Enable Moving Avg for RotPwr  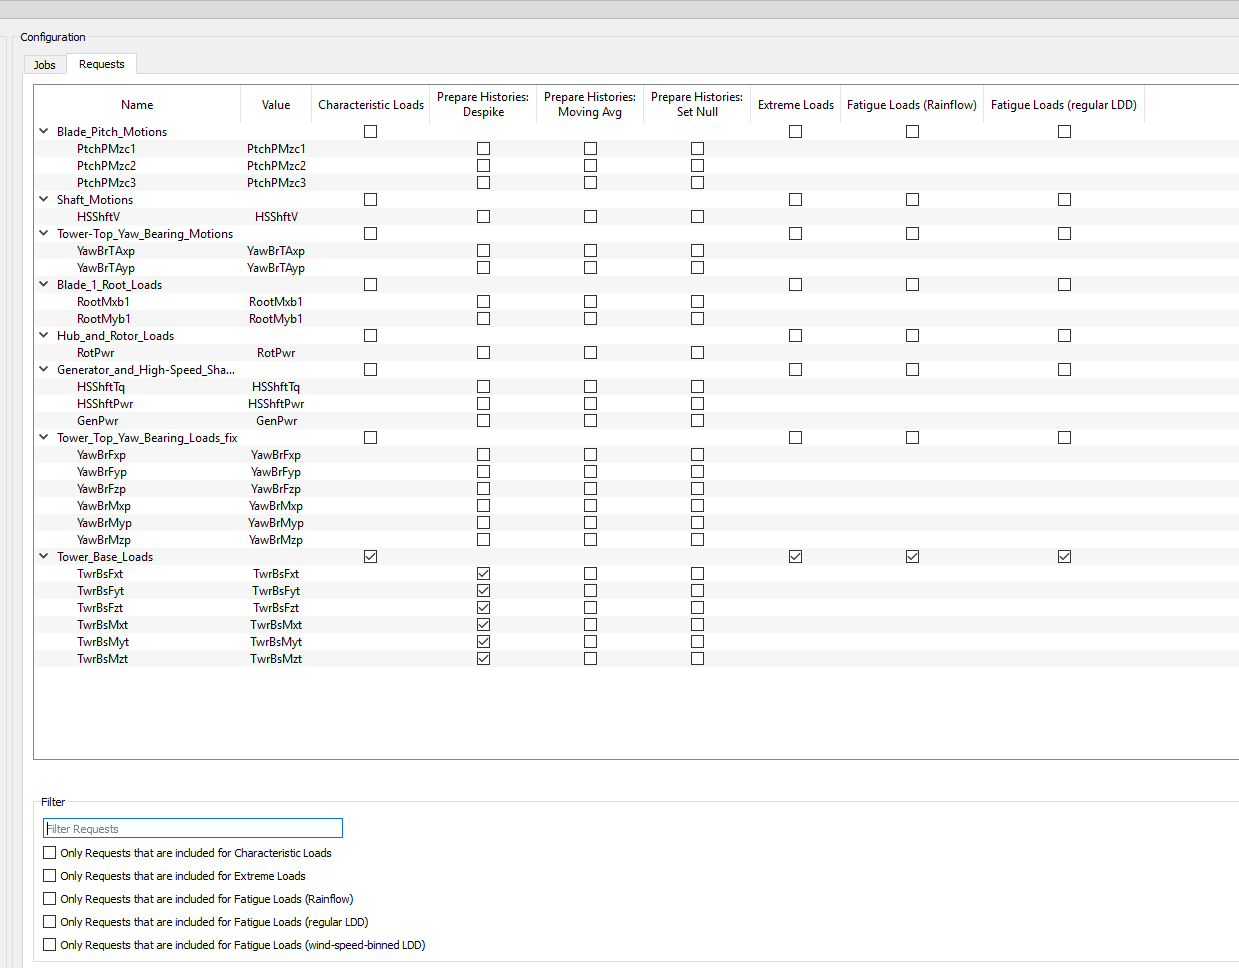(591, 353)
